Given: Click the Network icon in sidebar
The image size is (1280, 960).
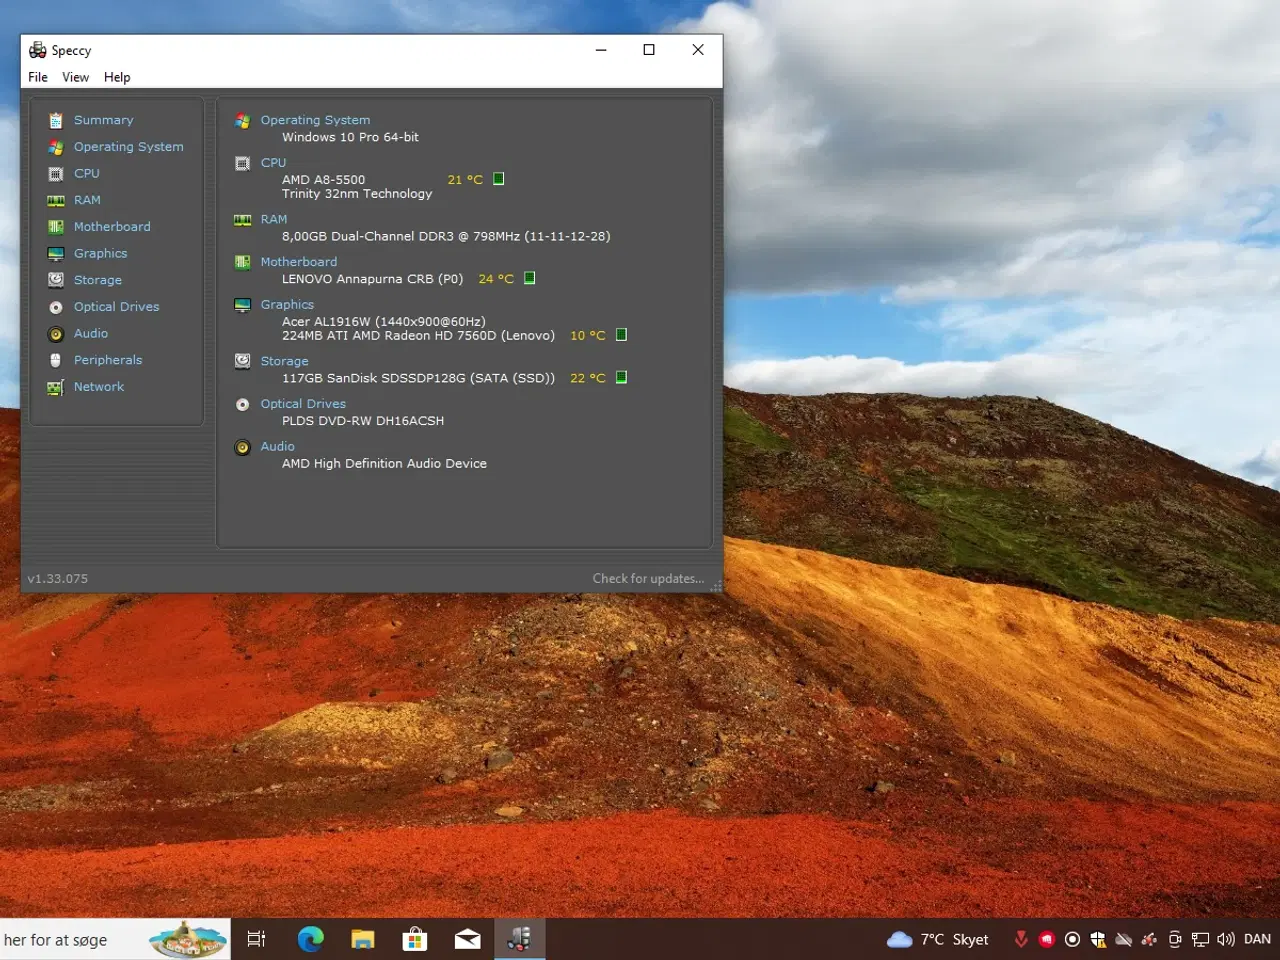Looking at the screenshot, I should click(x=56, y=387).
